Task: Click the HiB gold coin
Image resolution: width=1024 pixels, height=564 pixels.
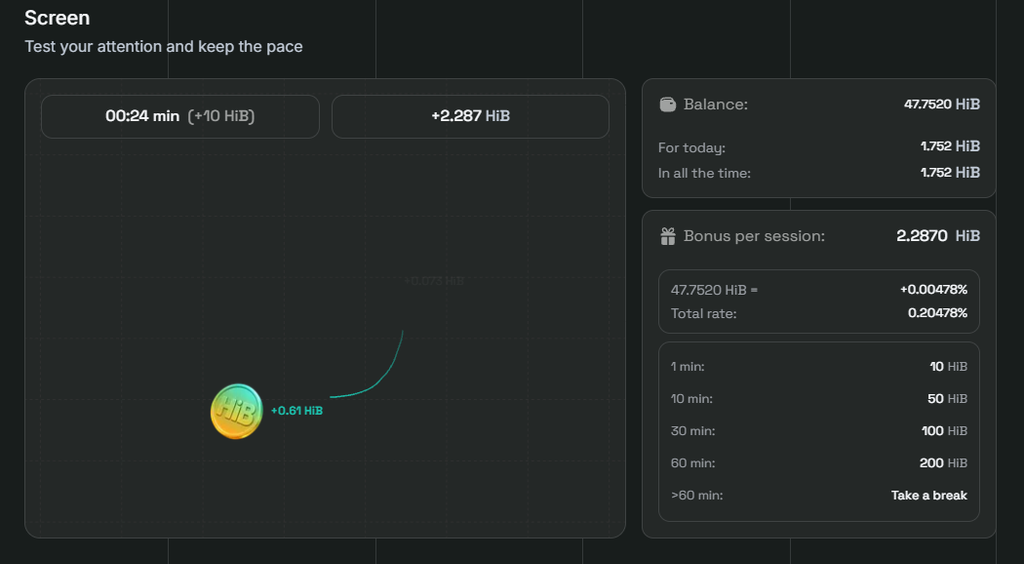Action: (236, 411)
